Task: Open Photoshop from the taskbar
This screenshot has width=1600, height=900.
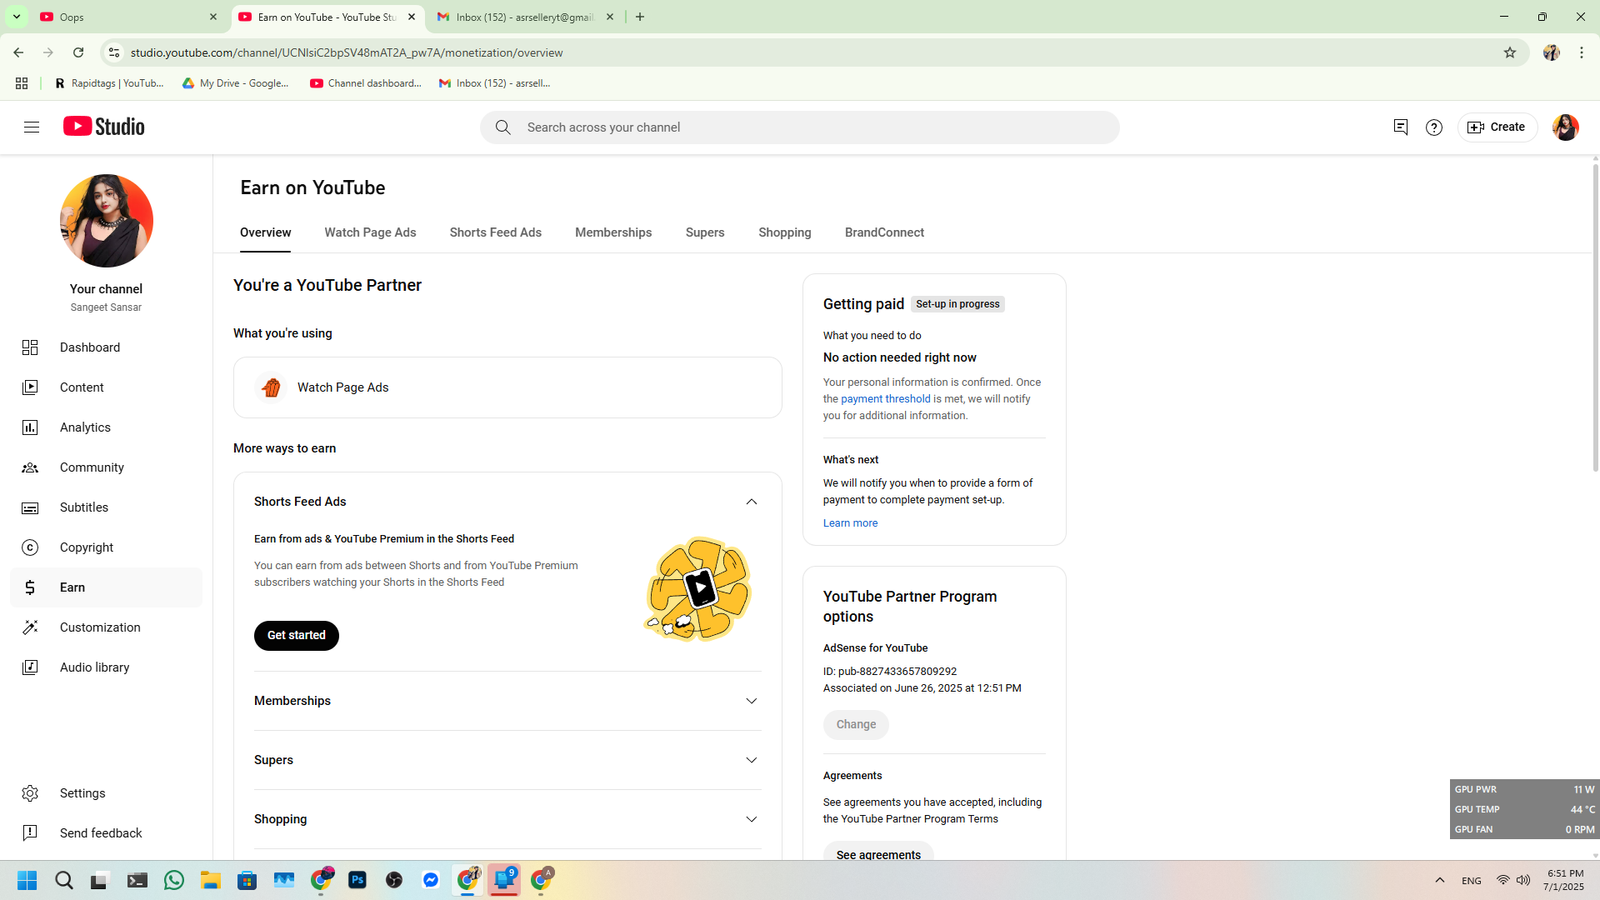Action: click(357, 880)
